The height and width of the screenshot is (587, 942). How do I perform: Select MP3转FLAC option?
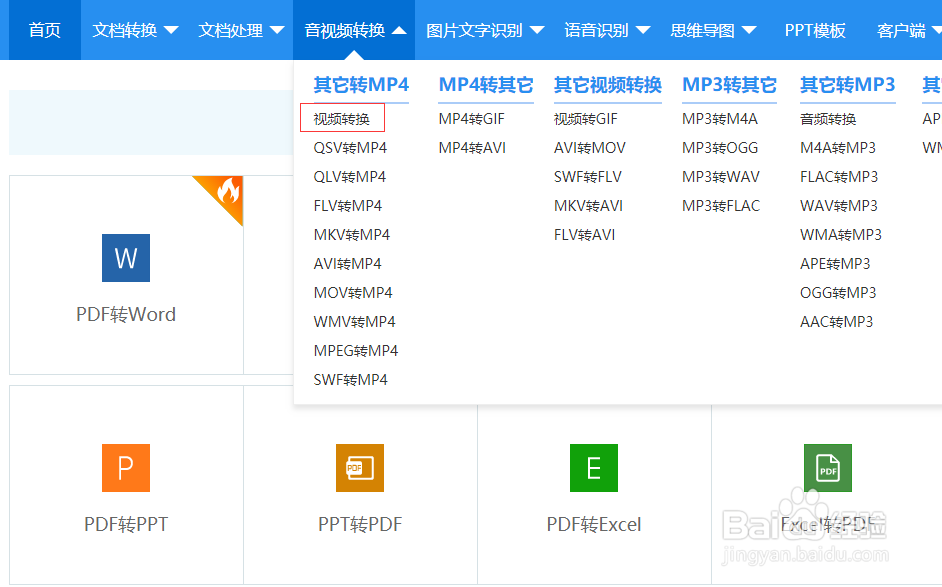coord(721,206)
